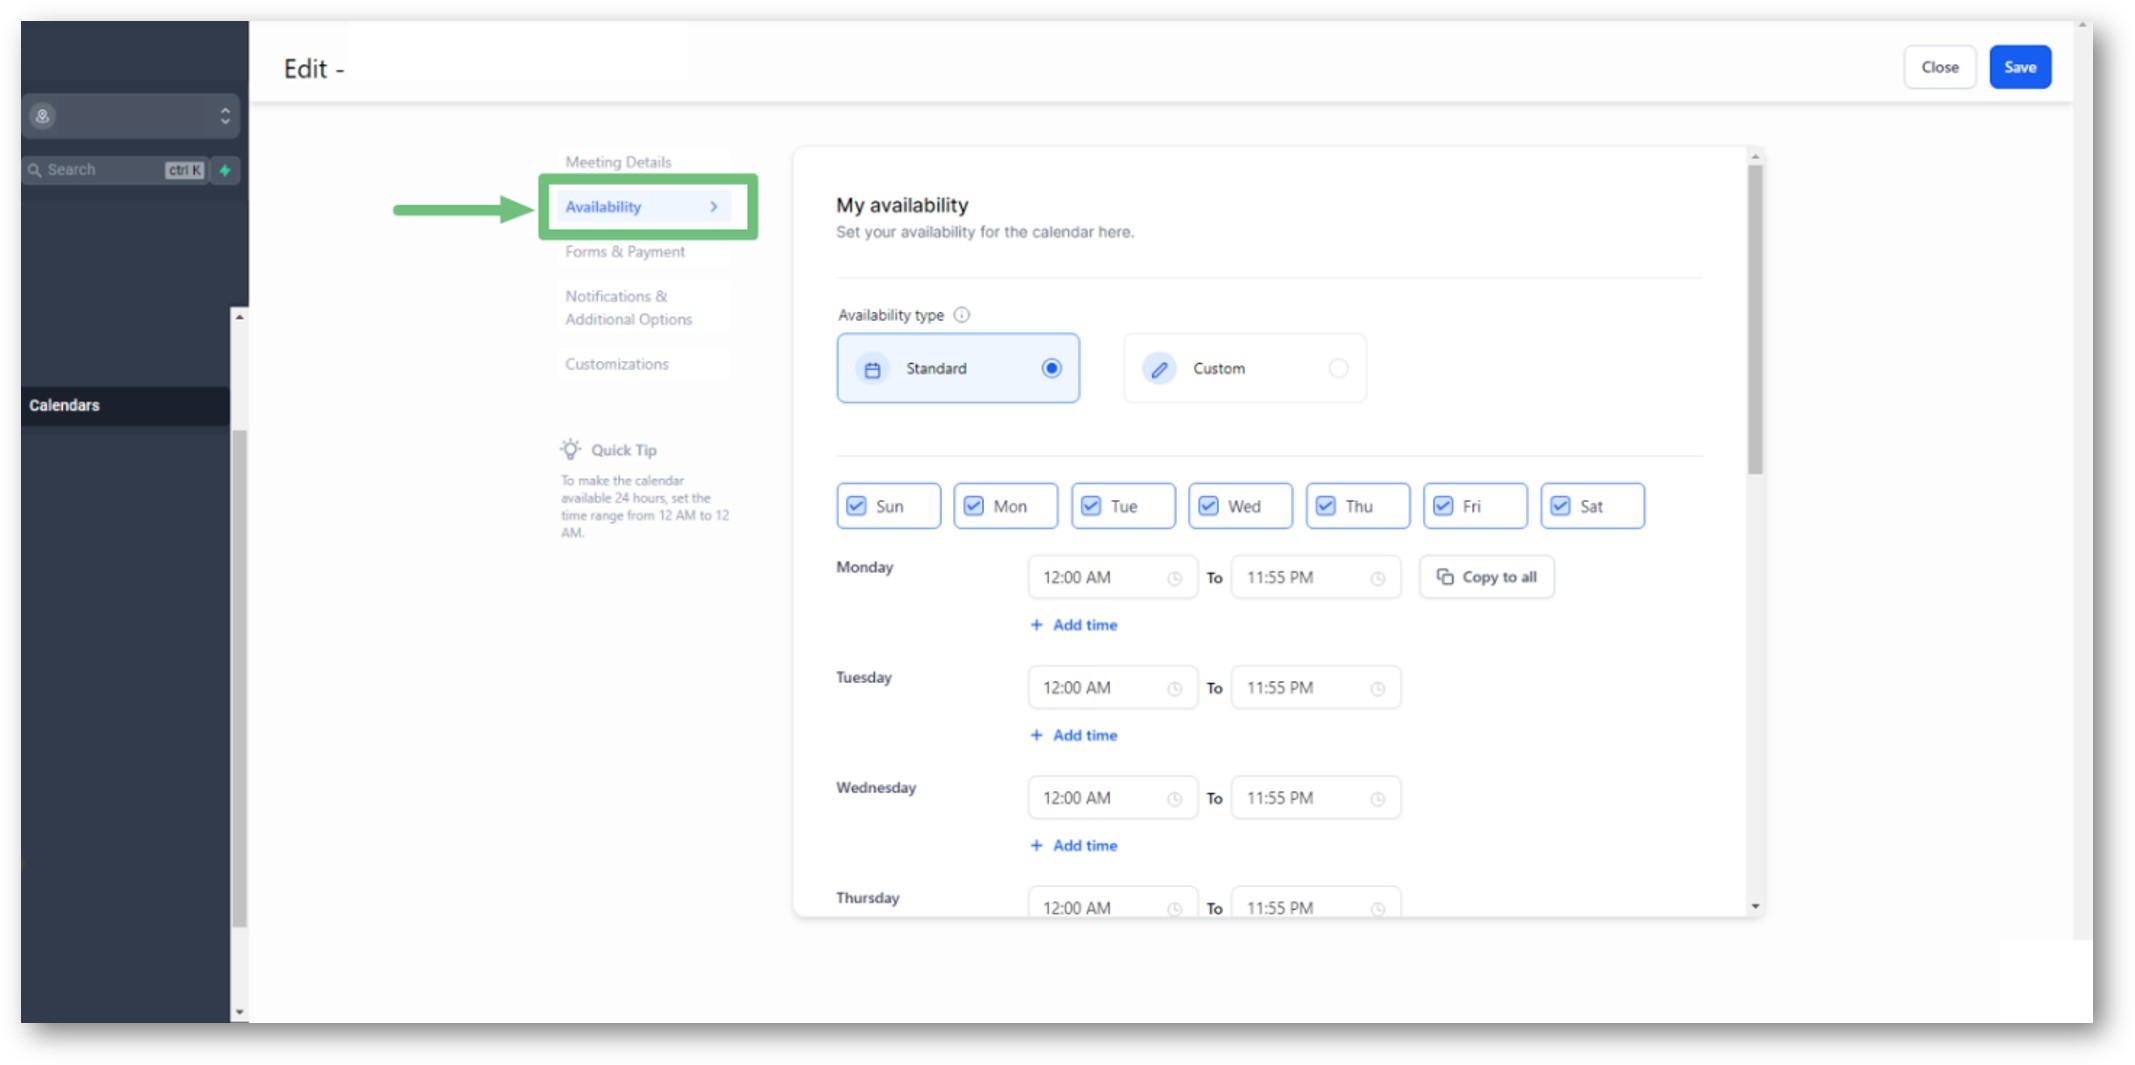Open Wednesday start time 12:00 AM field
The image size is (2135, 1065).
1112,798
